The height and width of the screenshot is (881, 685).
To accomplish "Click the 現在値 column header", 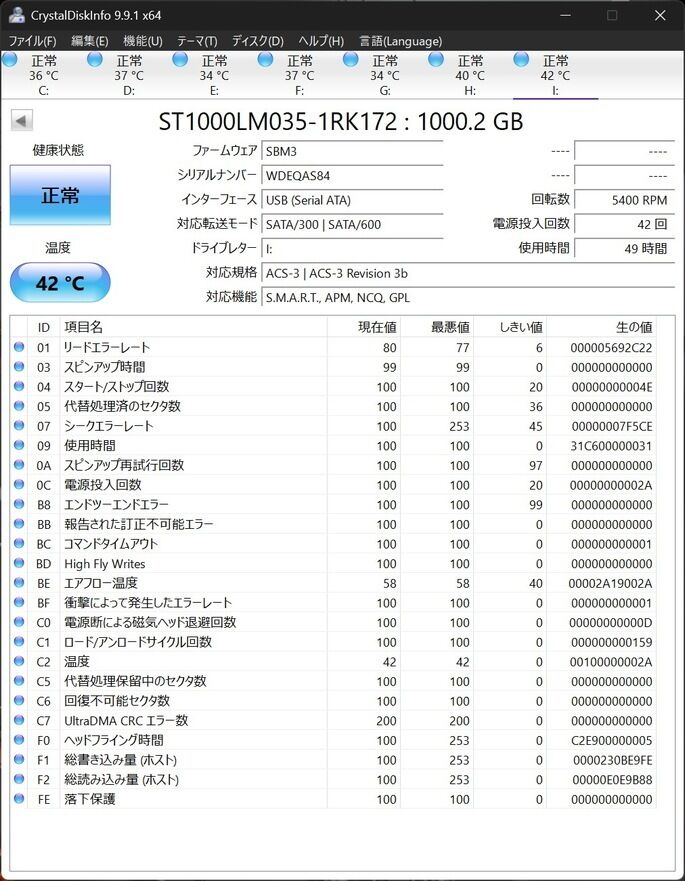I will point(364,327).
